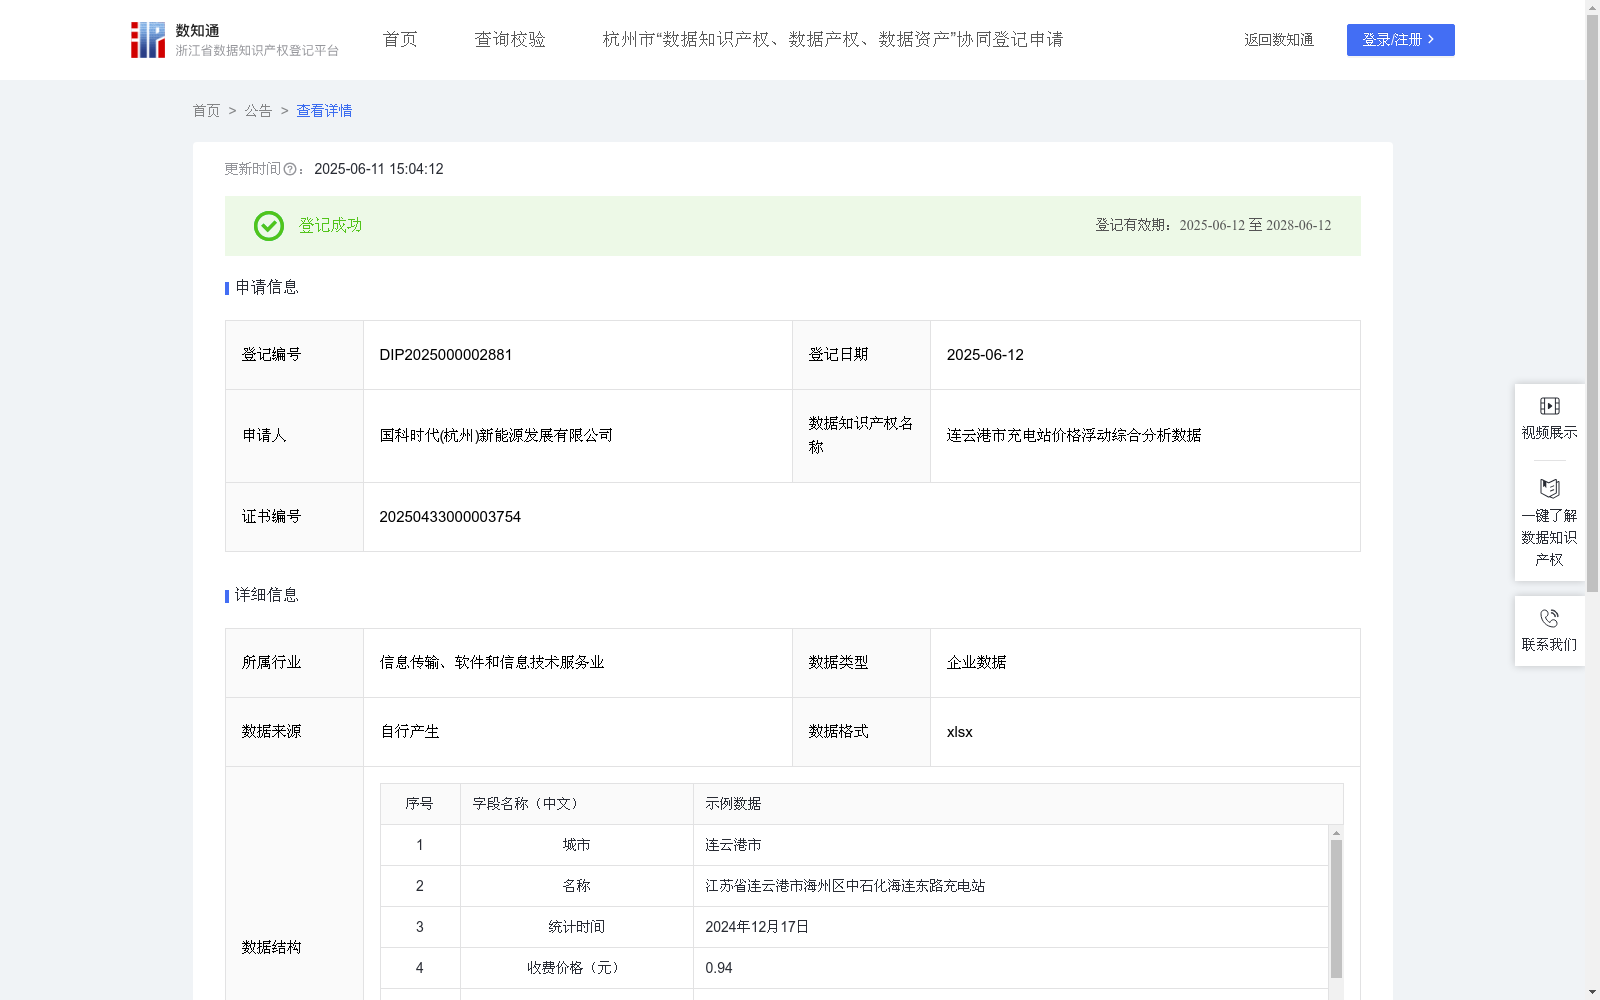
Task: Click the help icon next to 更新时间
Action: pos(291,170)
